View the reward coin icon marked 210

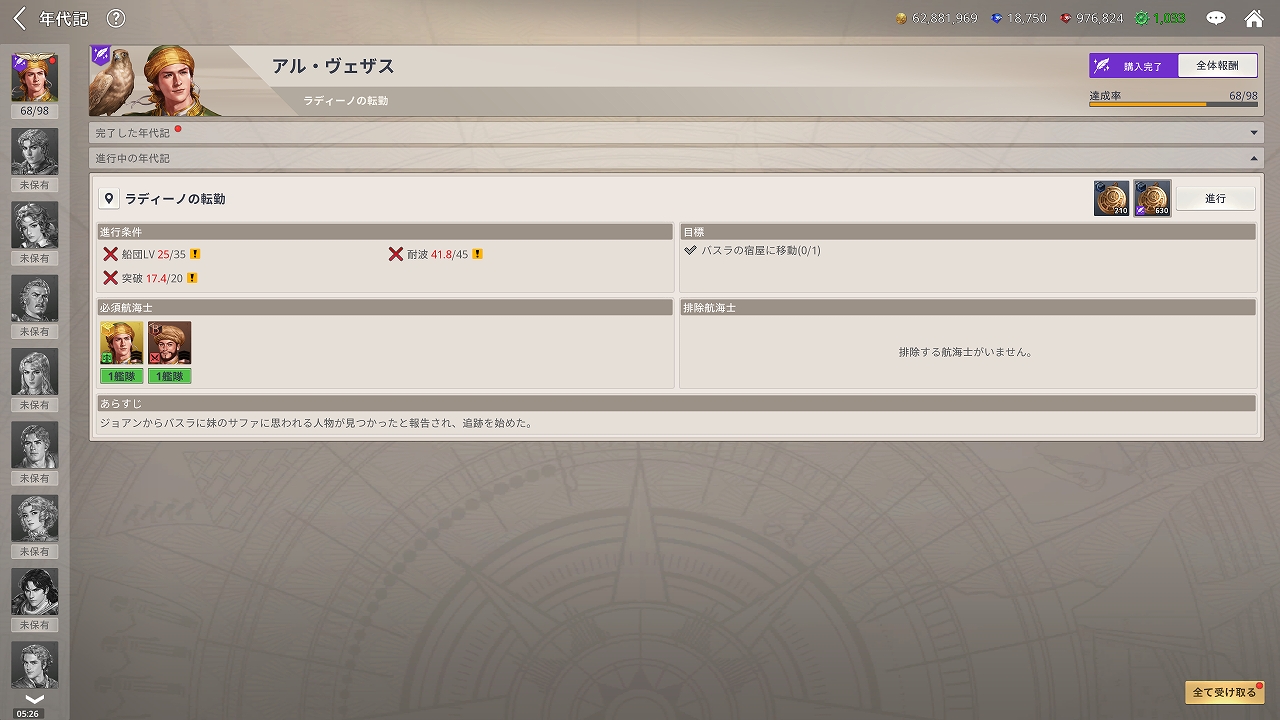(1111, 198)
